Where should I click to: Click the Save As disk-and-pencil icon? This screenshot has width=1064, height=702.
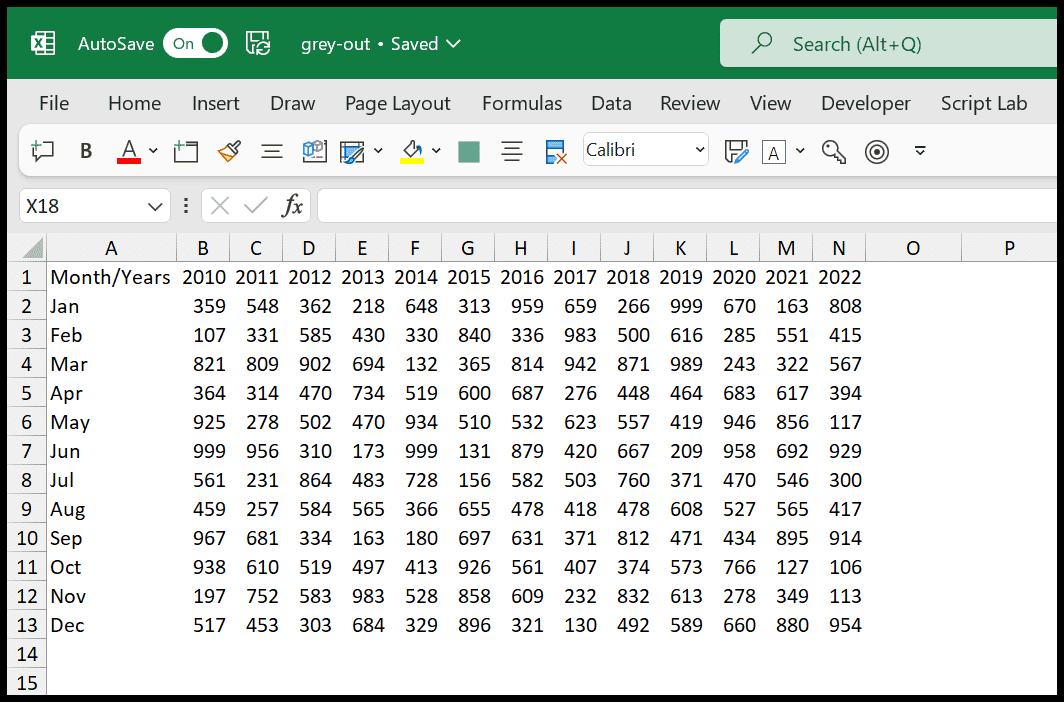[736, 151]
